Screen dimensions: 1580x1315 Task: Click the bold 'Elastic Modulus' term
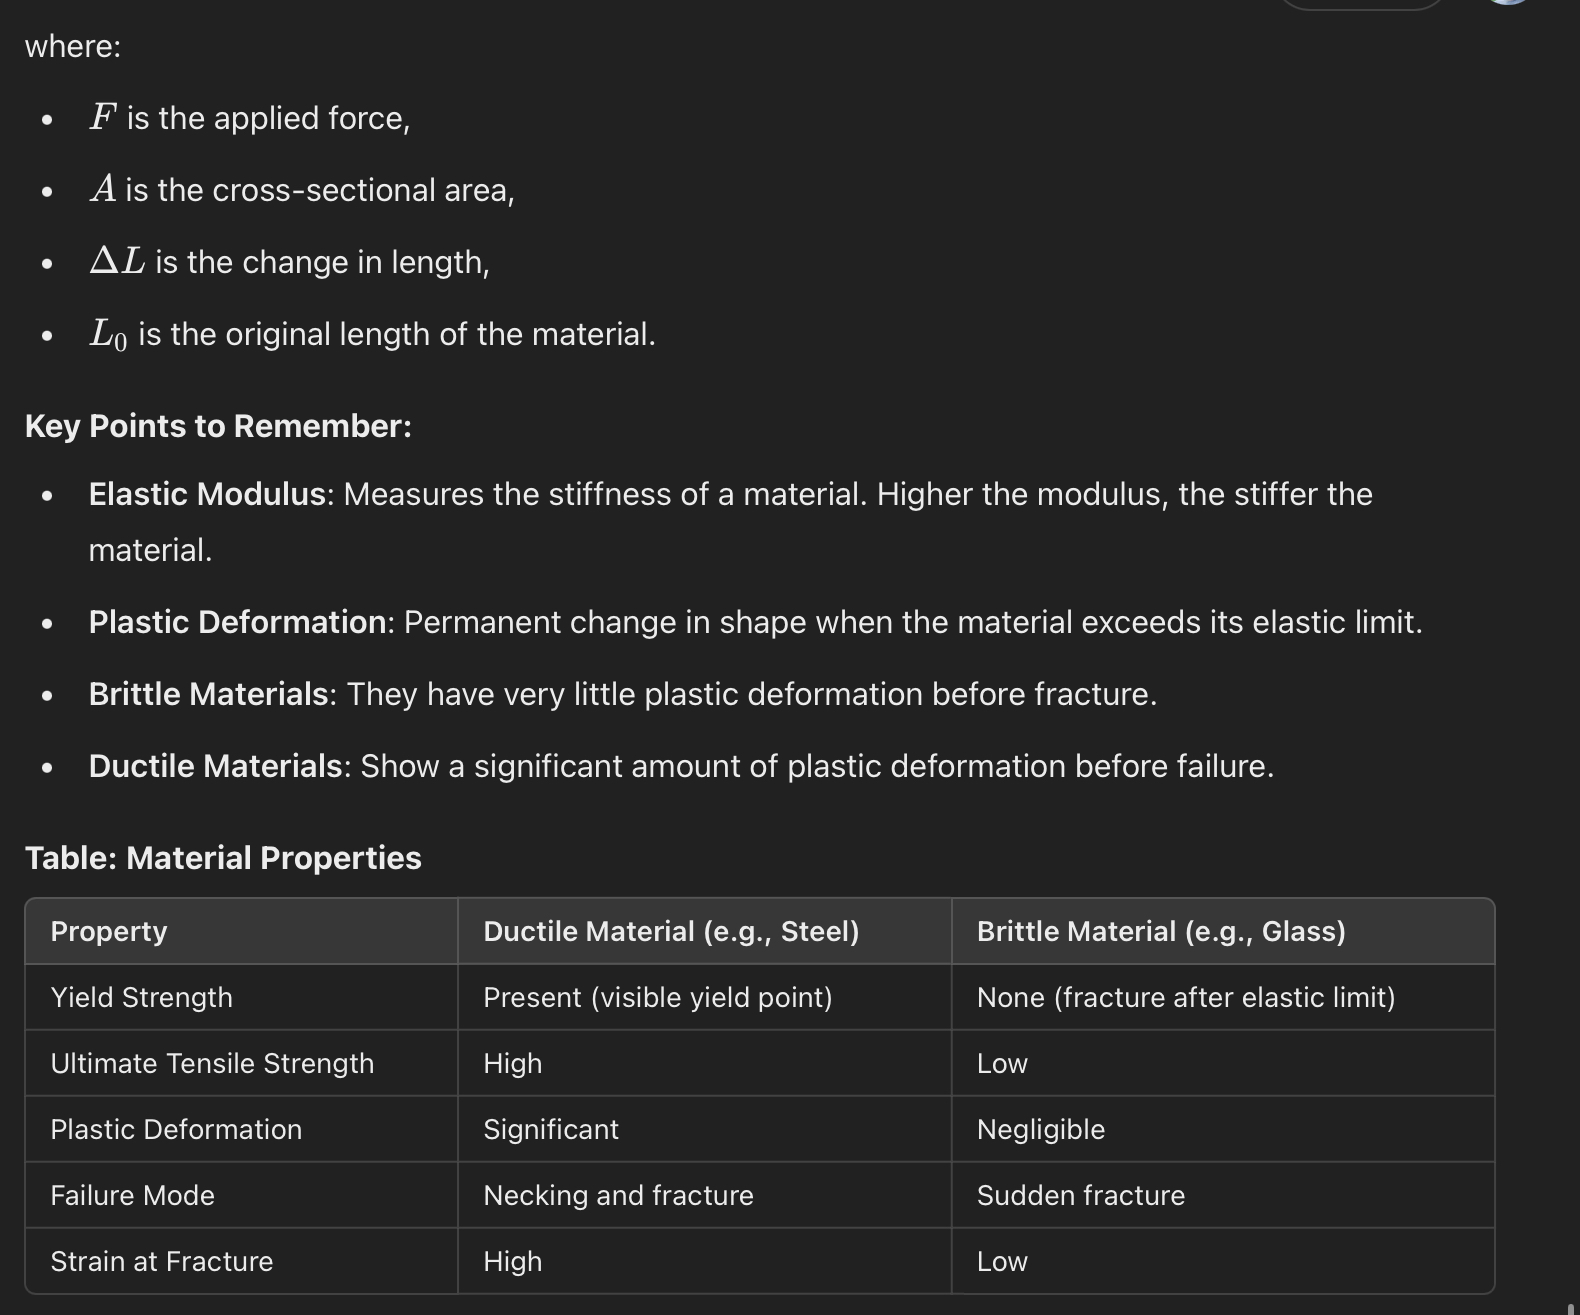pos(207,494)
